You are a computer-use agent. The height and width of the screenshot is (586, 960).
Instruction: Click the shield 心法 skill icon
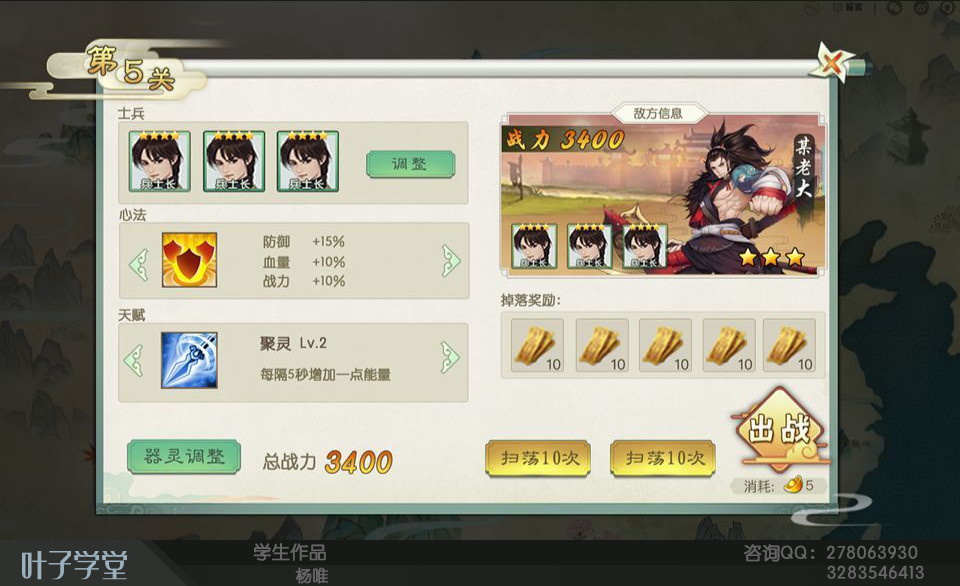(x=189, y=260)
